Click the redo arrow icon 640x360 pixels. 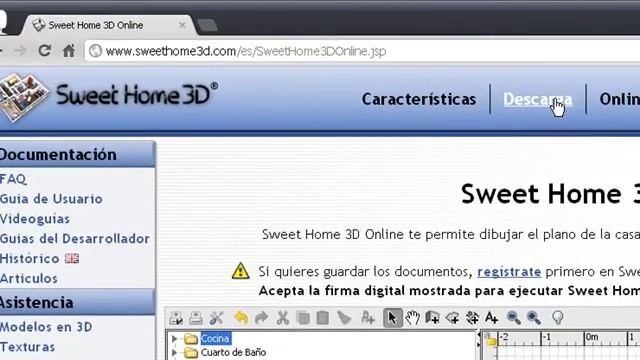pos(261,318)
